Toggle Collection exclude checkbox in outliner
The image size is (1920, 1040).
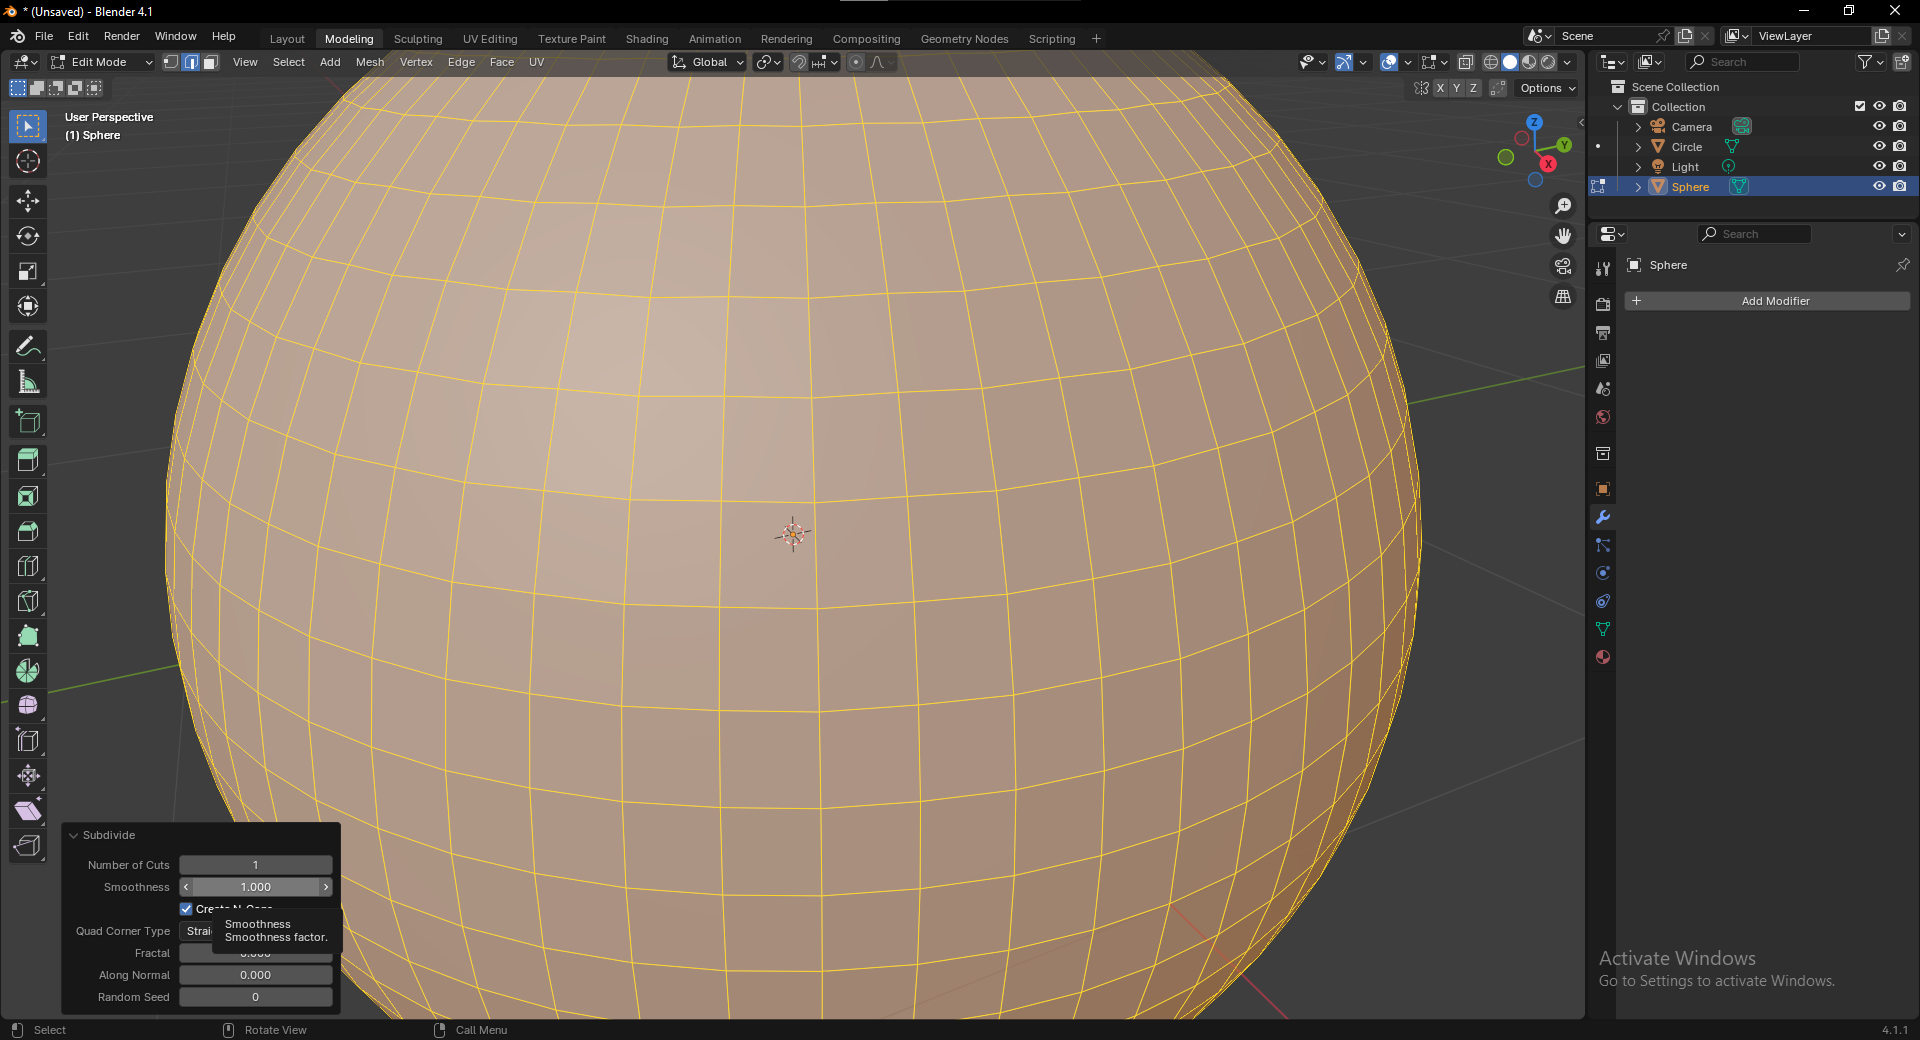pyautogui.click(x=1860, y=106)
